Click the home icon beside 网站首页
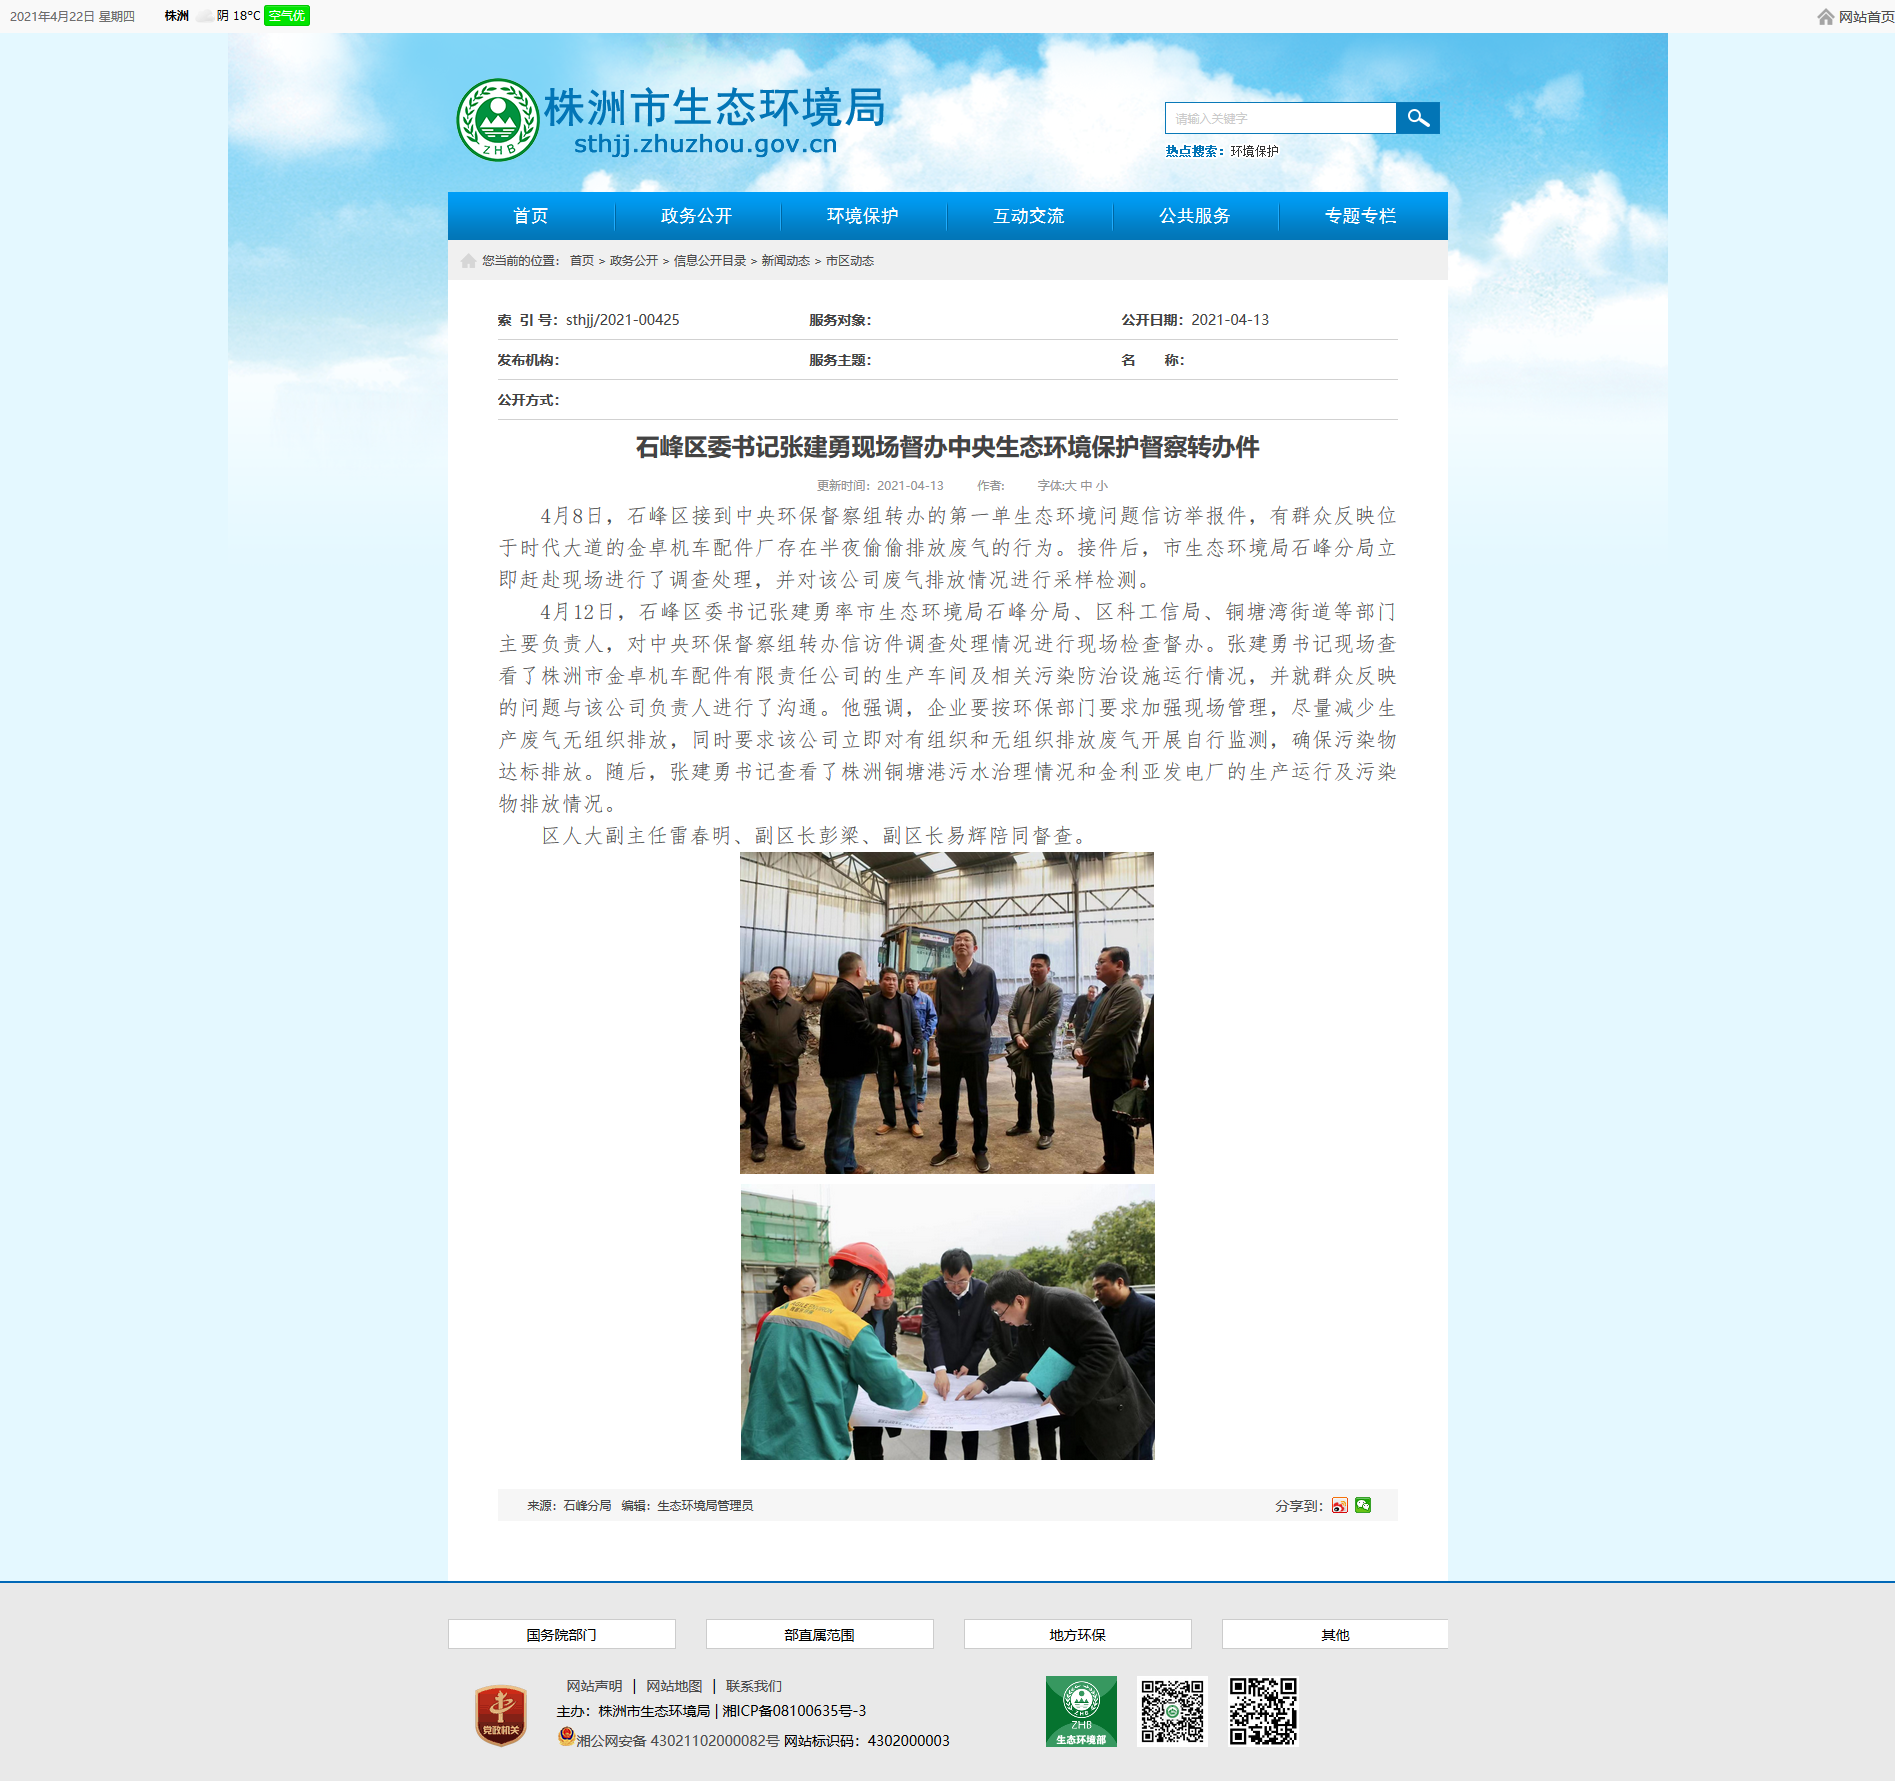Image resolution: width=1895 pixels, height=1781 pixels. tap(1826, 17)
